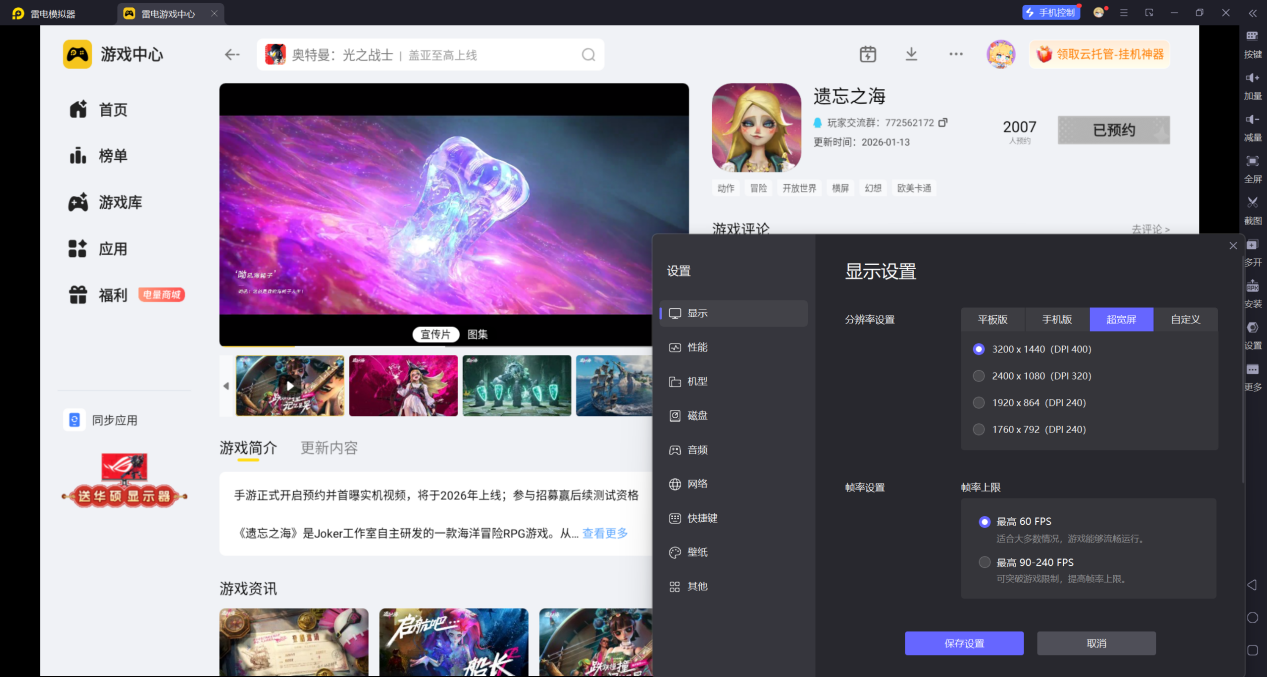Image resolution: width=1267 pixels, height=677 pixels.
Task: Close the settings dialog
Action: click(1233, 246)
